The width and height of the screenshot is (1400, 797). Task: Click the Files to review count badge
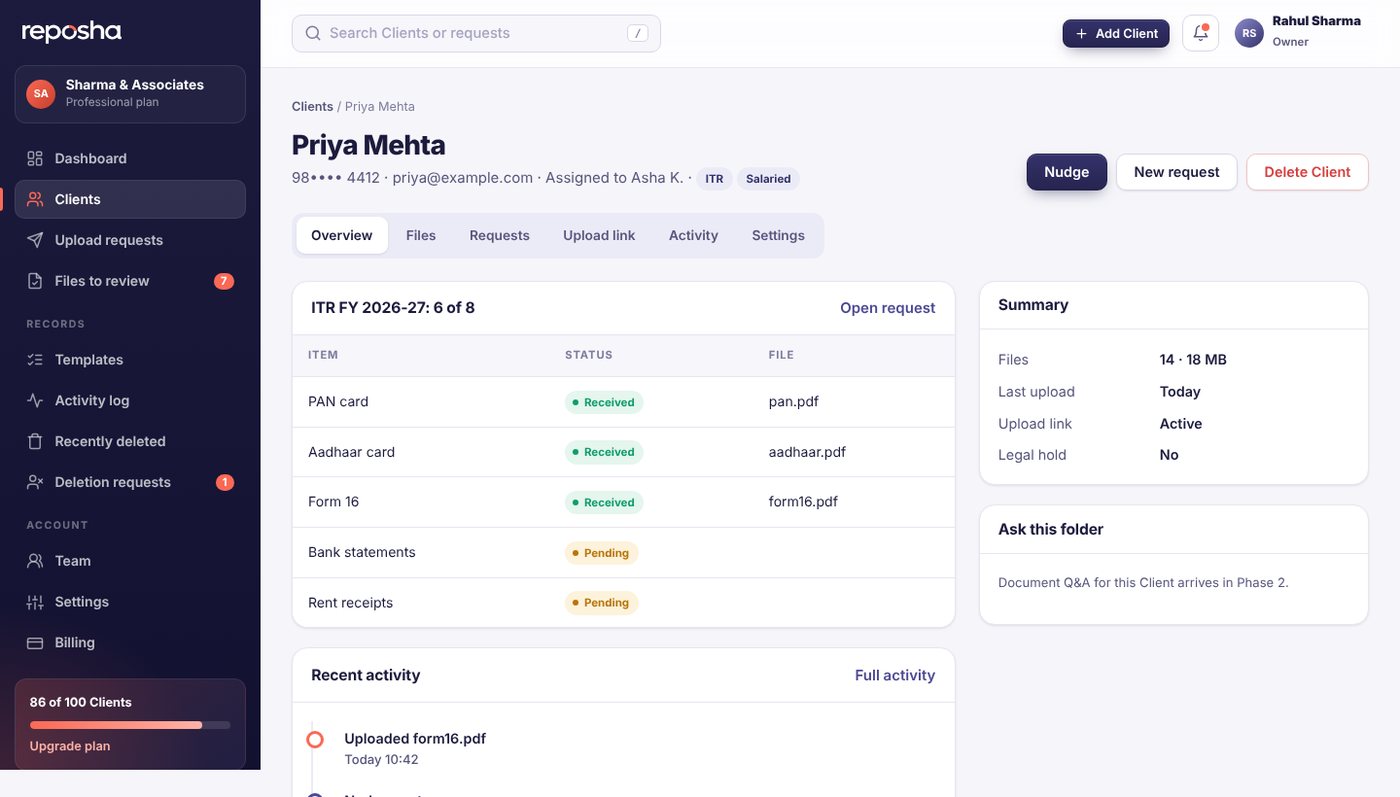224,281
